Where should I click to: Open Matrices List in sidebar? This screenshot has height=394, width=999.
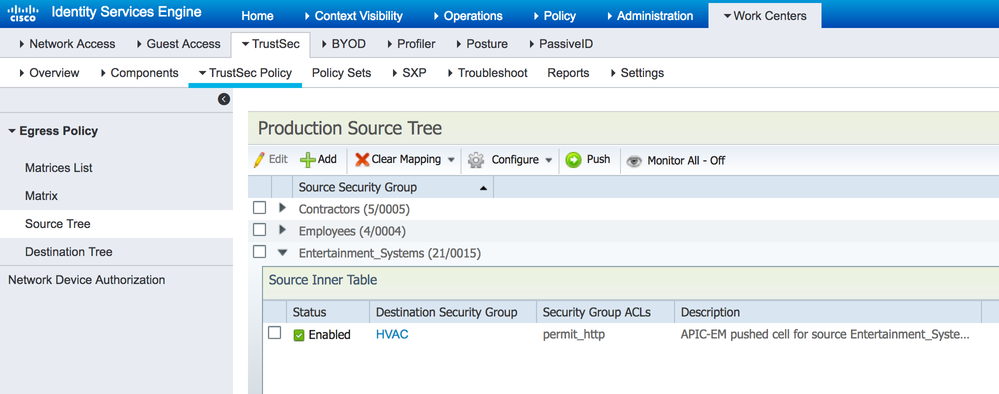click(x=59, y=168)
